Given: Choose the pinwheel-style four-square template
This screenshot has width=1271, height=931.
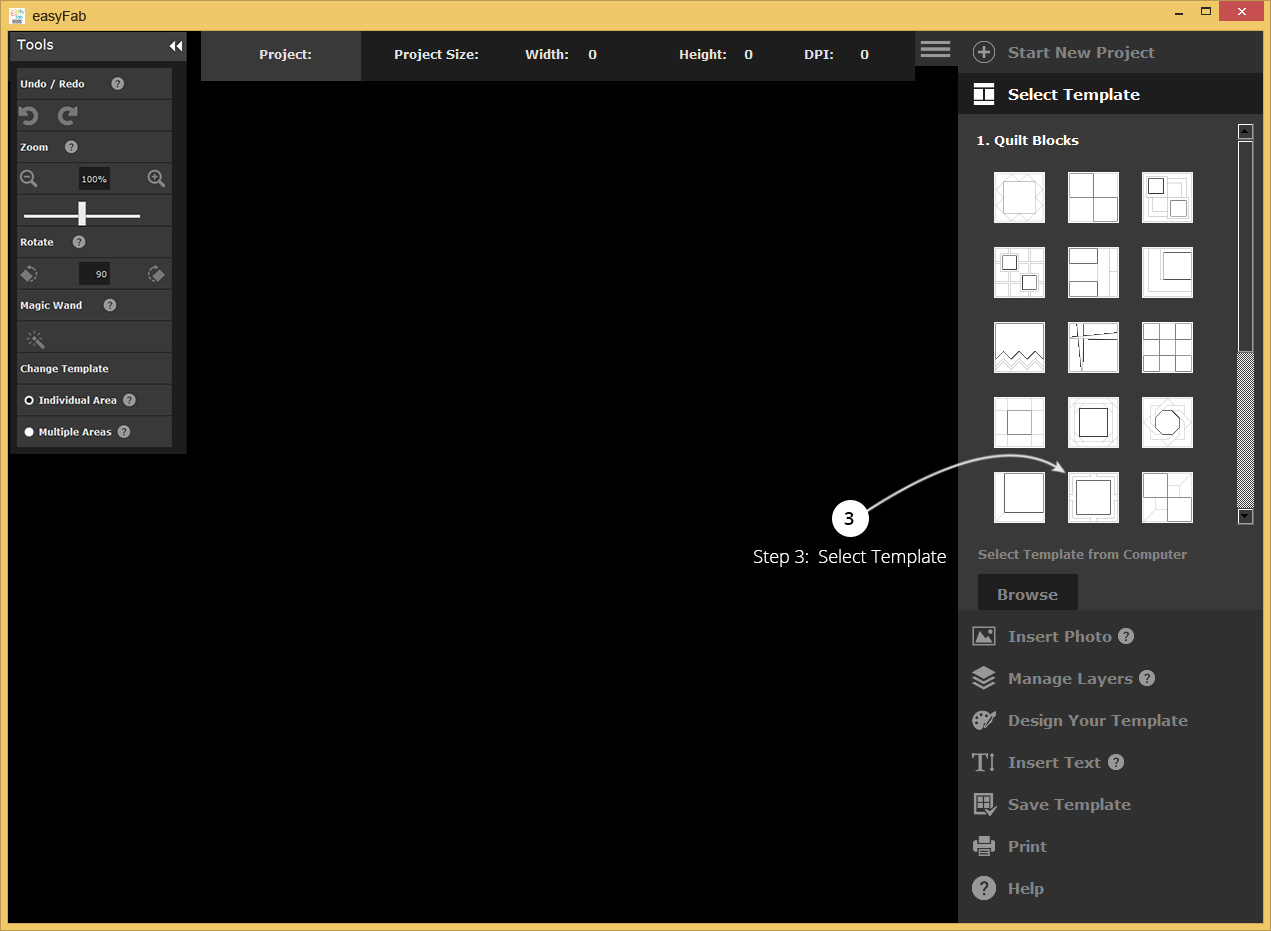Looking at the screenshot, I should [x=1167, y=497].
